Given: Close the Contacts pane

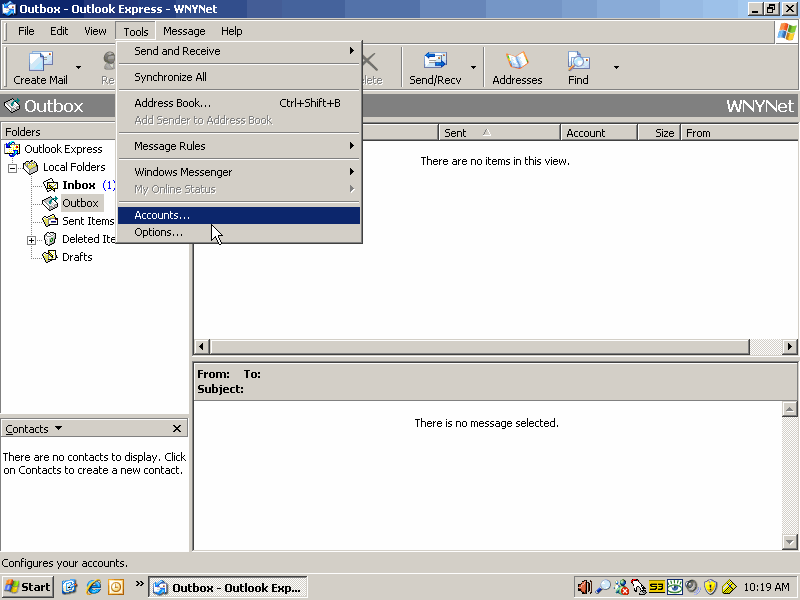Looking at the screenshot, I should pyautogui.click(x=177, y=429).
